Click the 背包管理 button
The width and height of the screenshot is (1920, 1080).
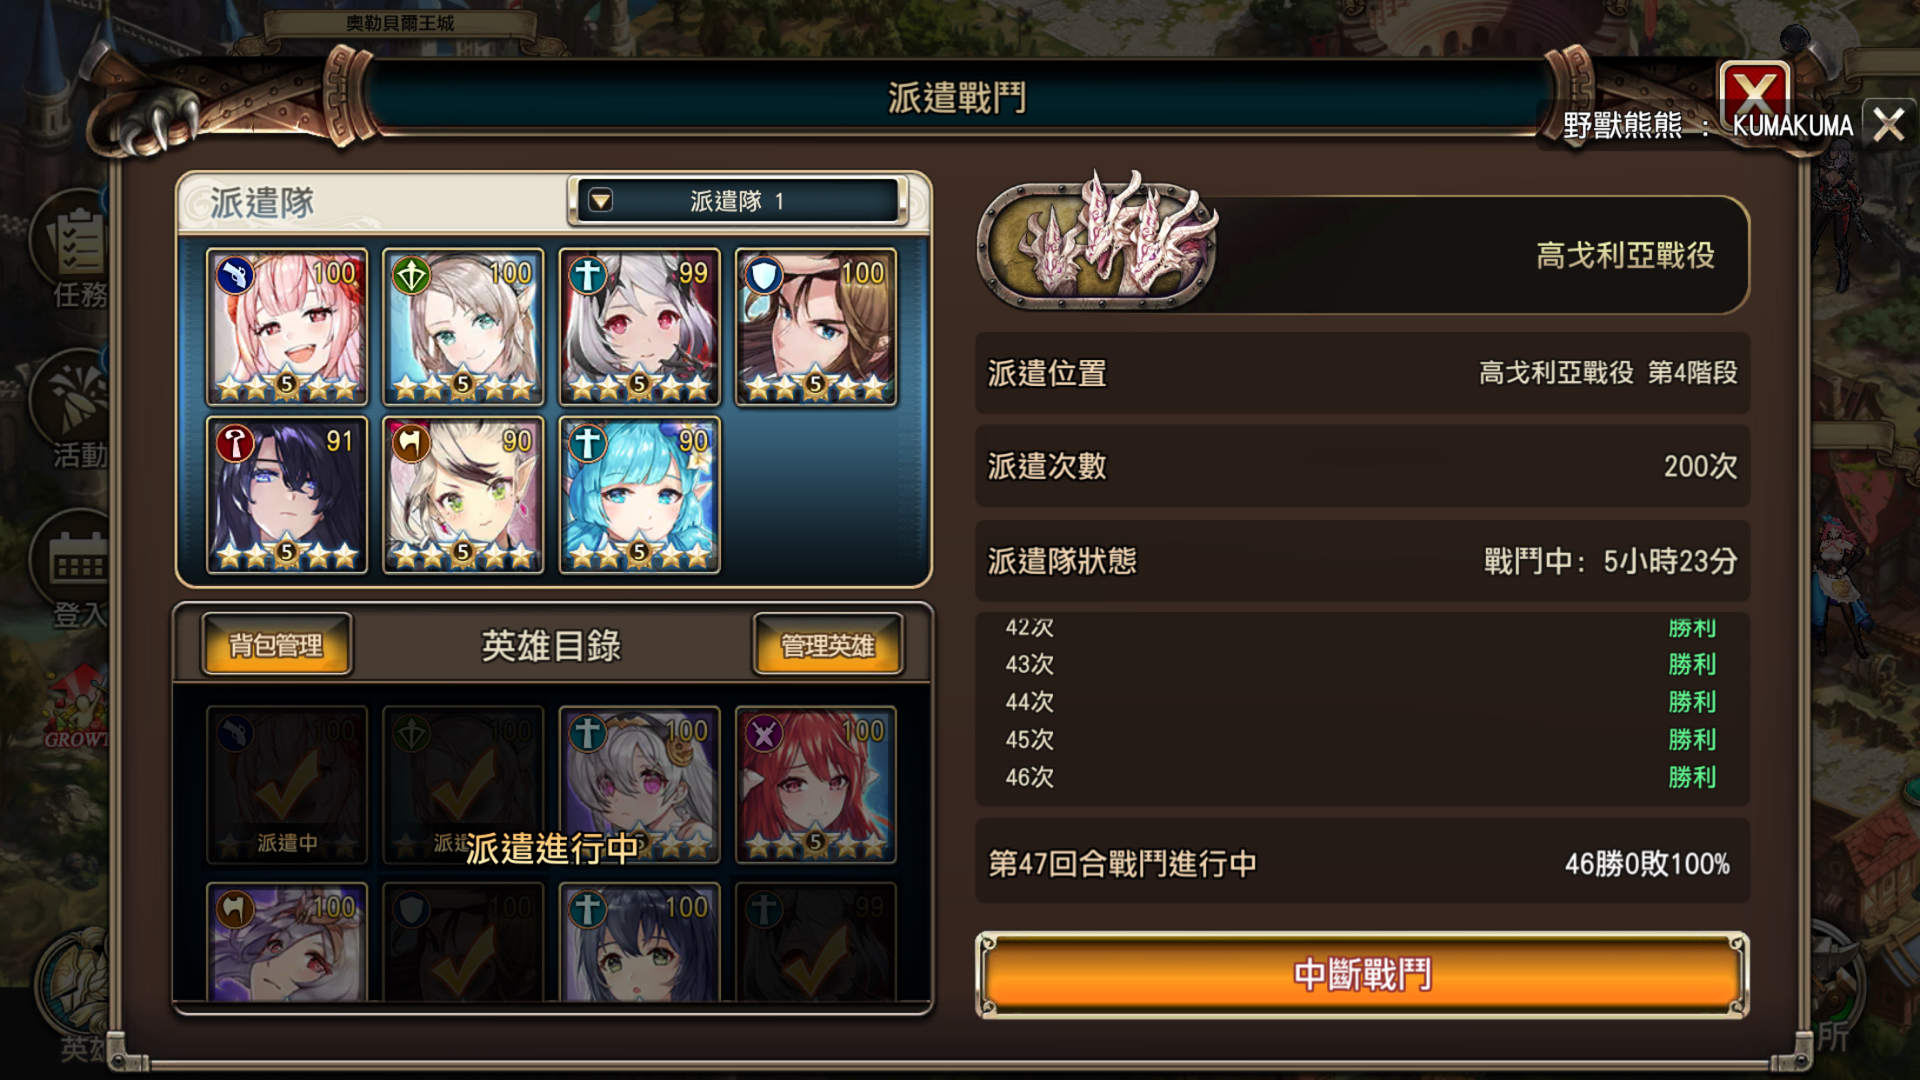pos(276,645)
